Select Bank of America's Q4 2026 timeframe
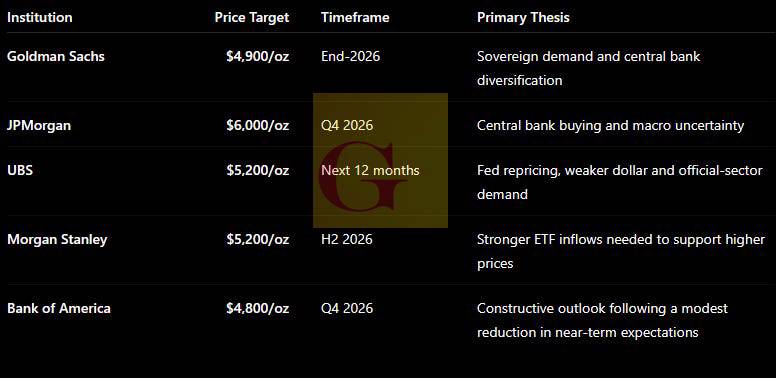This screenshot has height=378, width=776. pyautogui.click(x=347, y=308)
